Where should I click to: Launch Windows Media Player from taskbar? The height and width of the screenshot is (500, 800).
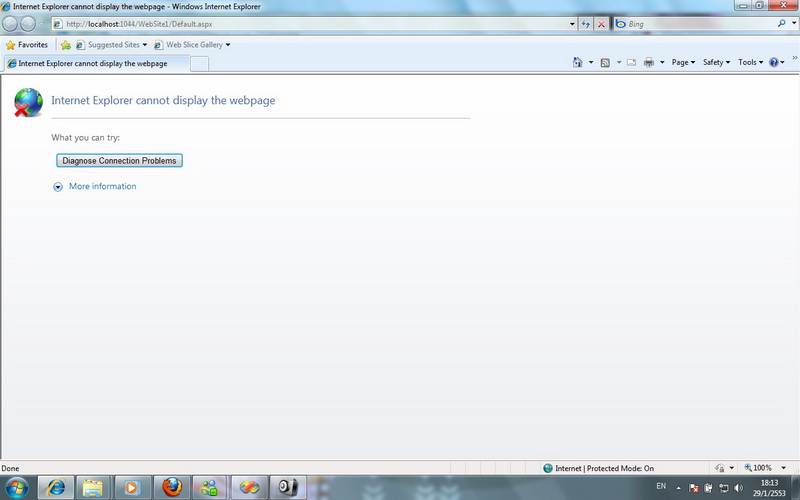click(x=132, y=488)
